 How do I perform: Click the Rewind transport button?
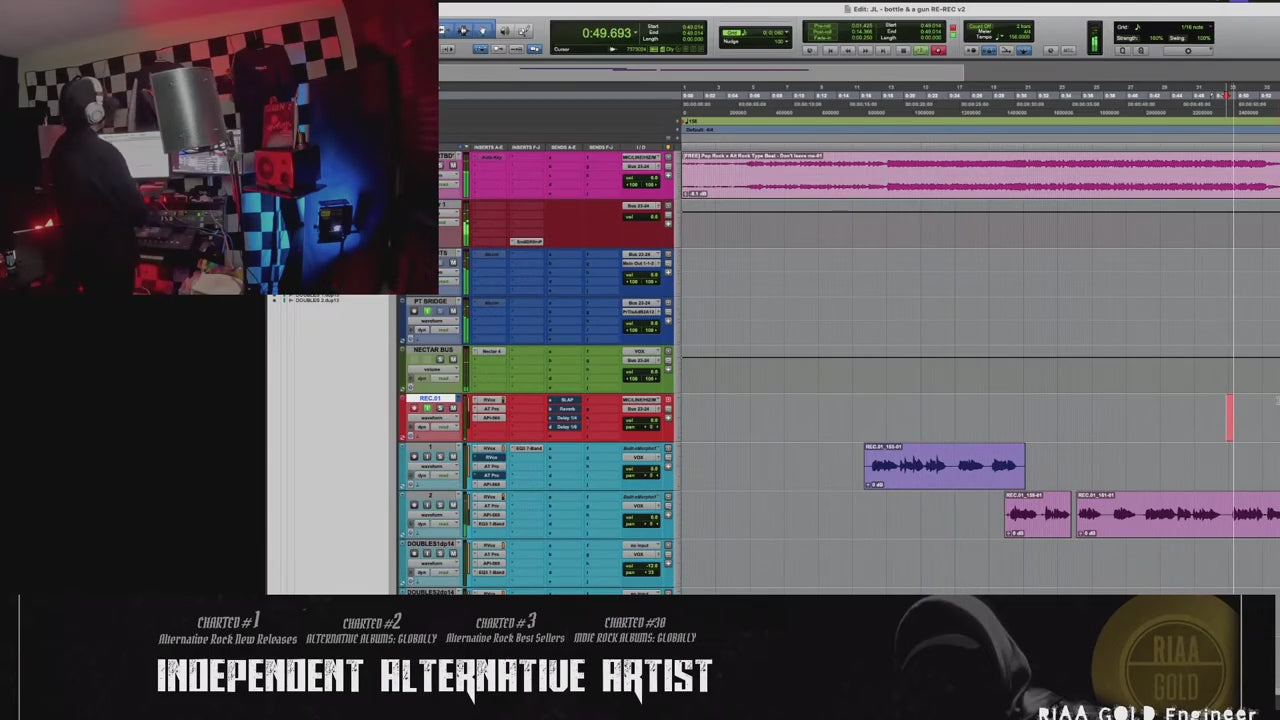[x=848, y=50]
